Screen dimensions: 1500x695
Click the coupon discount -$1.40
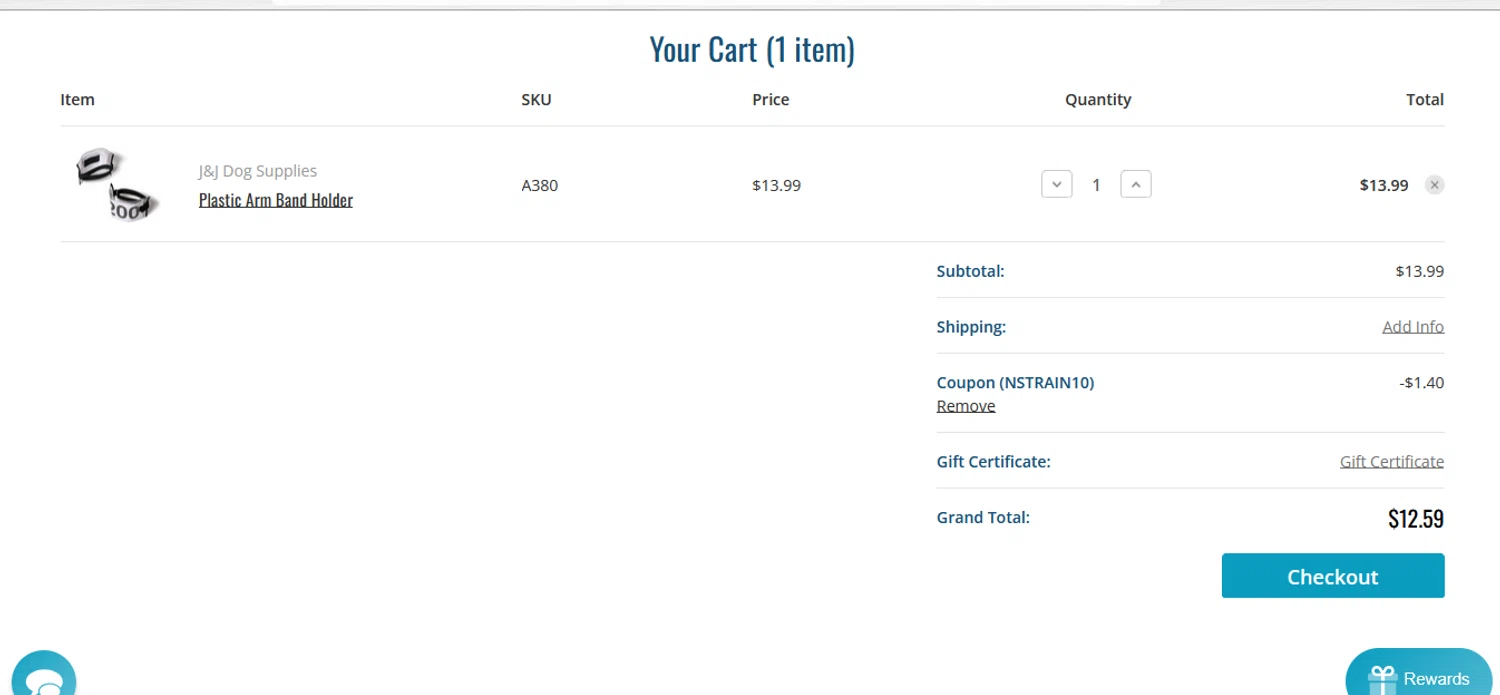coord(1422,383)
